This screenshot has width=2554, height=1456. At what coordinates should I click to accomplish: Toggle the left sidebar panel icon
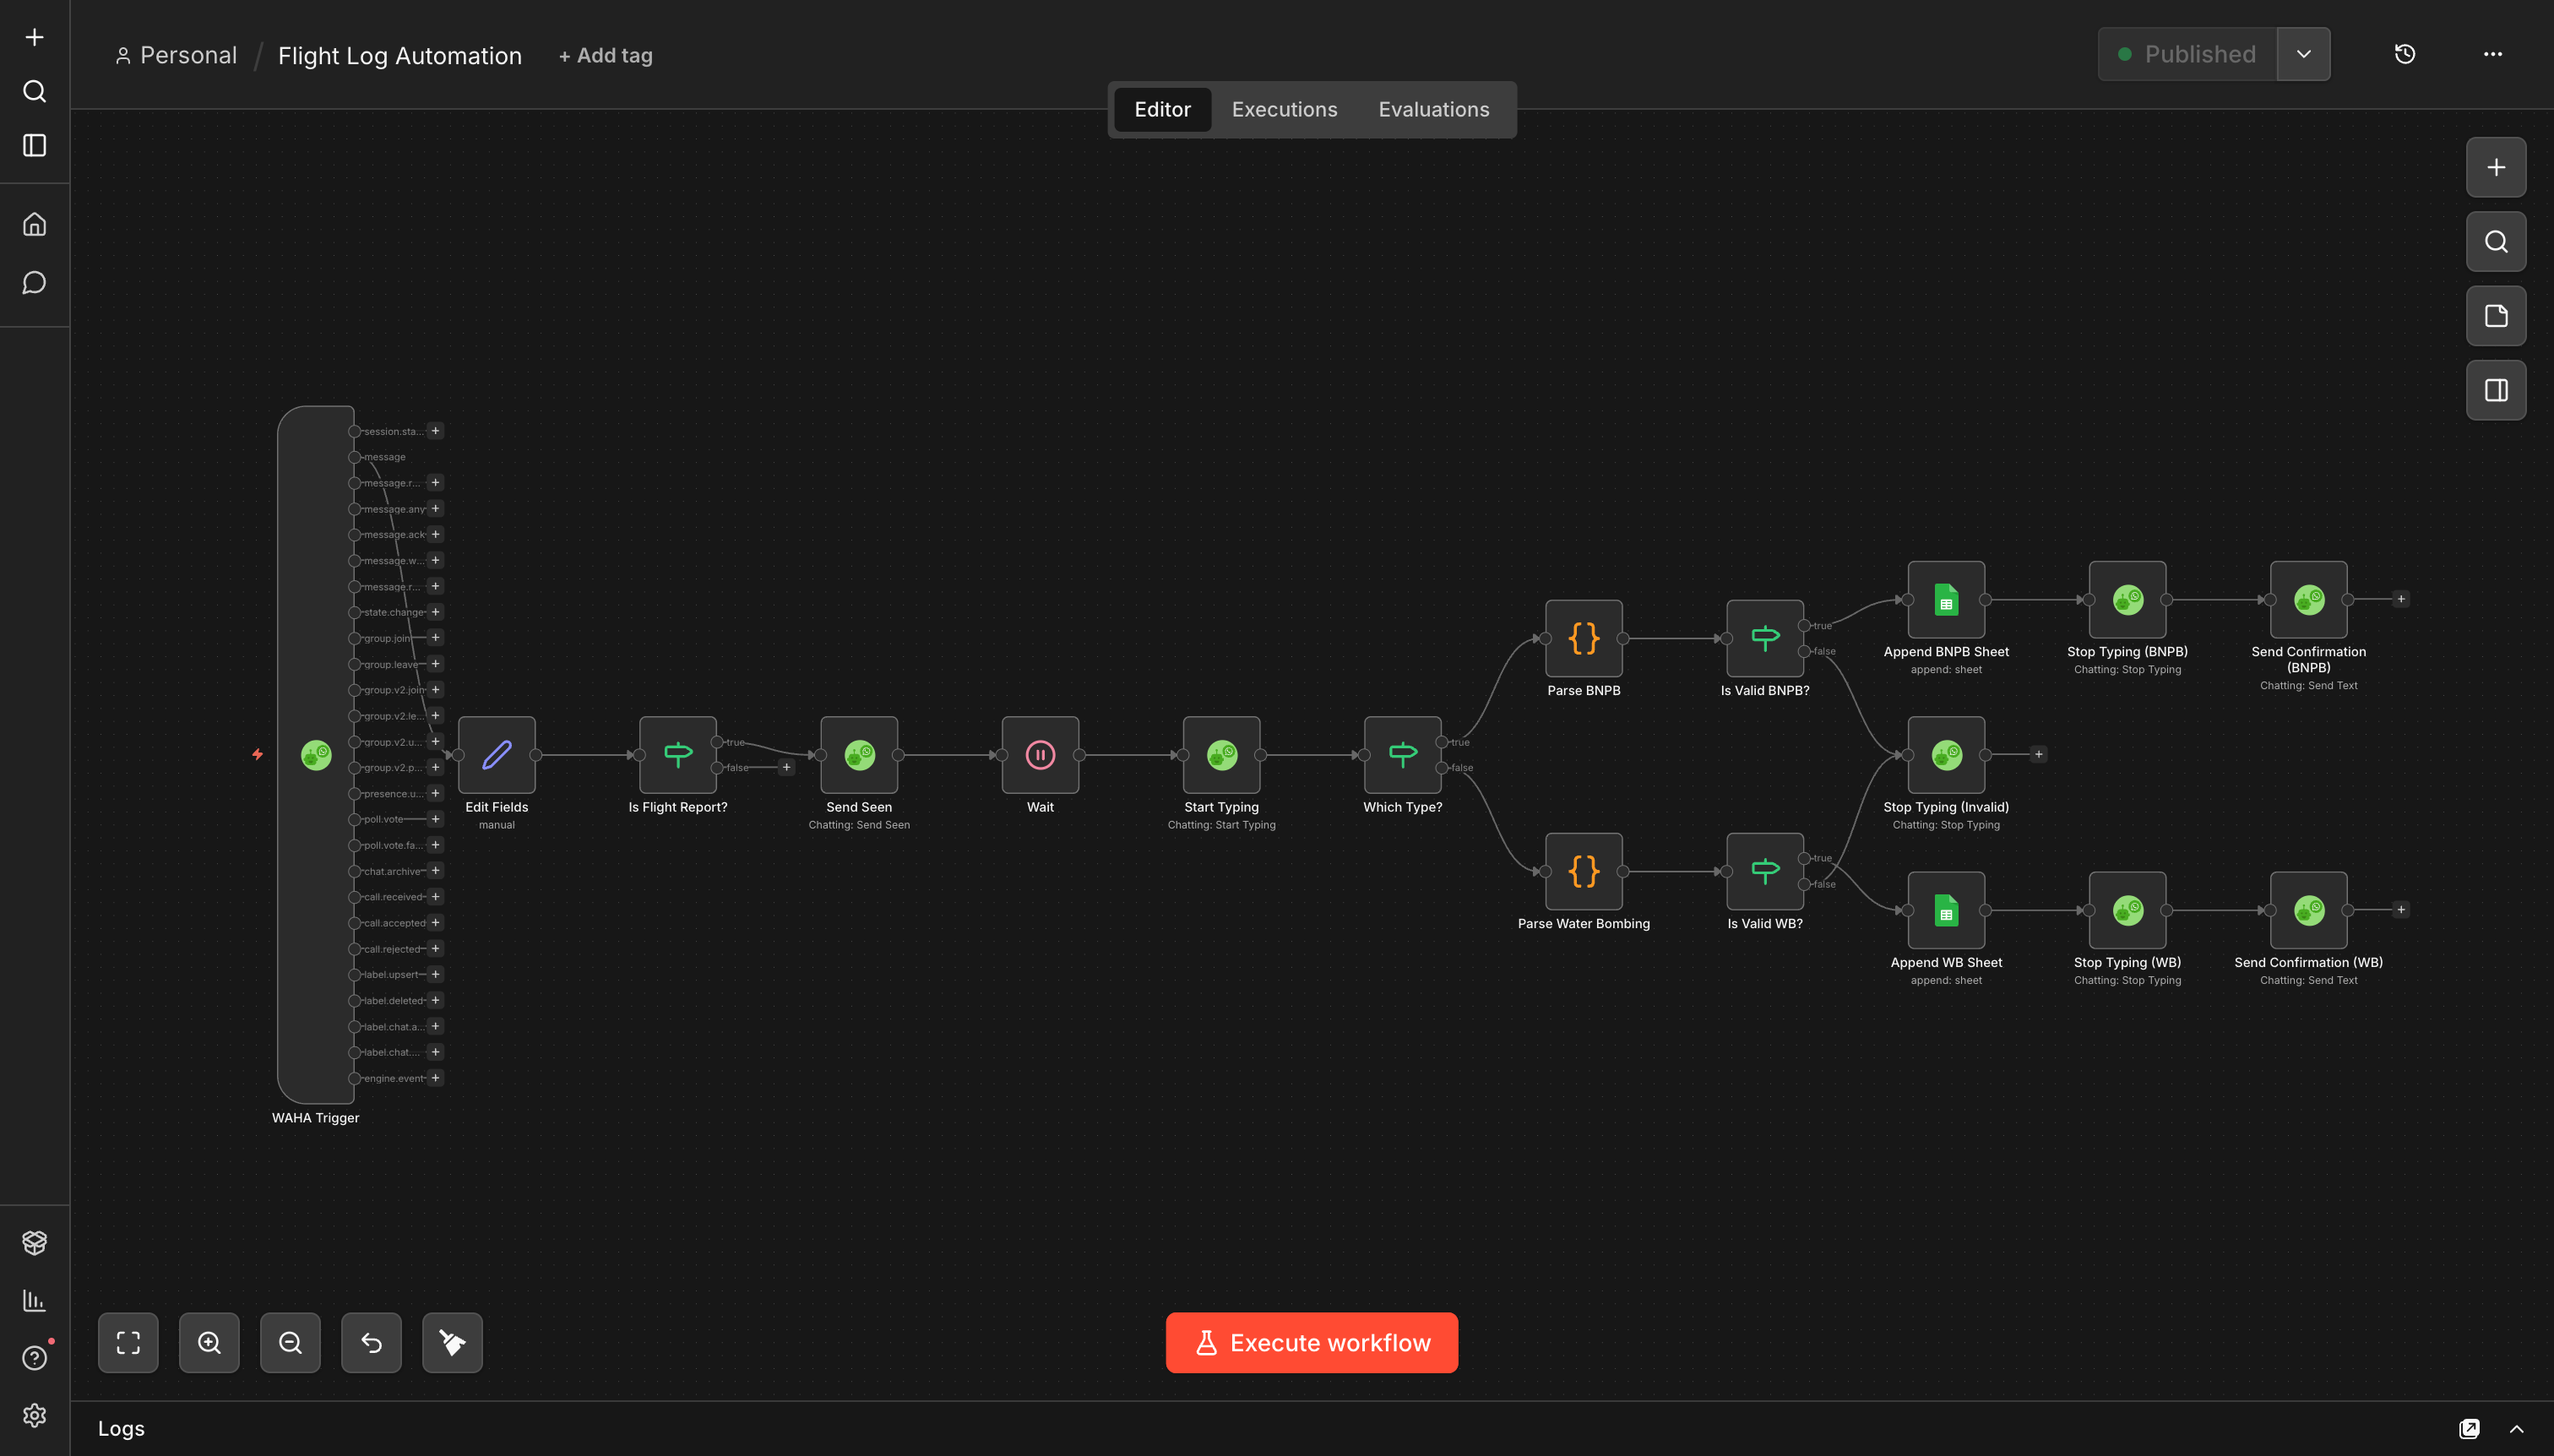pos(35,146)
